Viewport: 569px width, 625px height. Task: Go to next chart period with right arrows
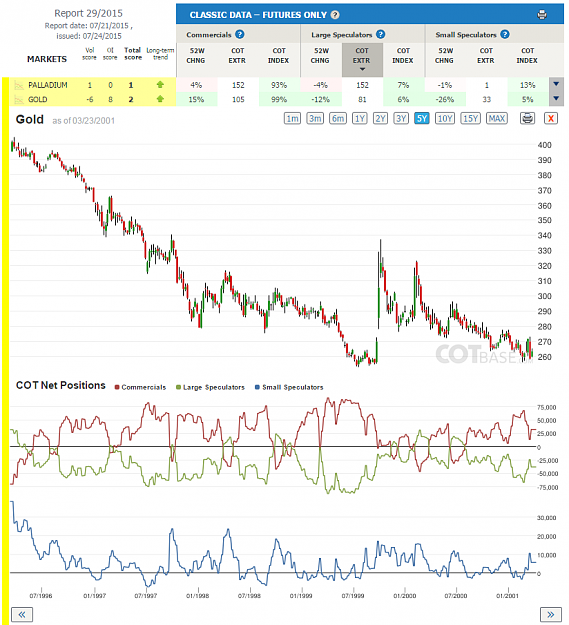point(551,615)
